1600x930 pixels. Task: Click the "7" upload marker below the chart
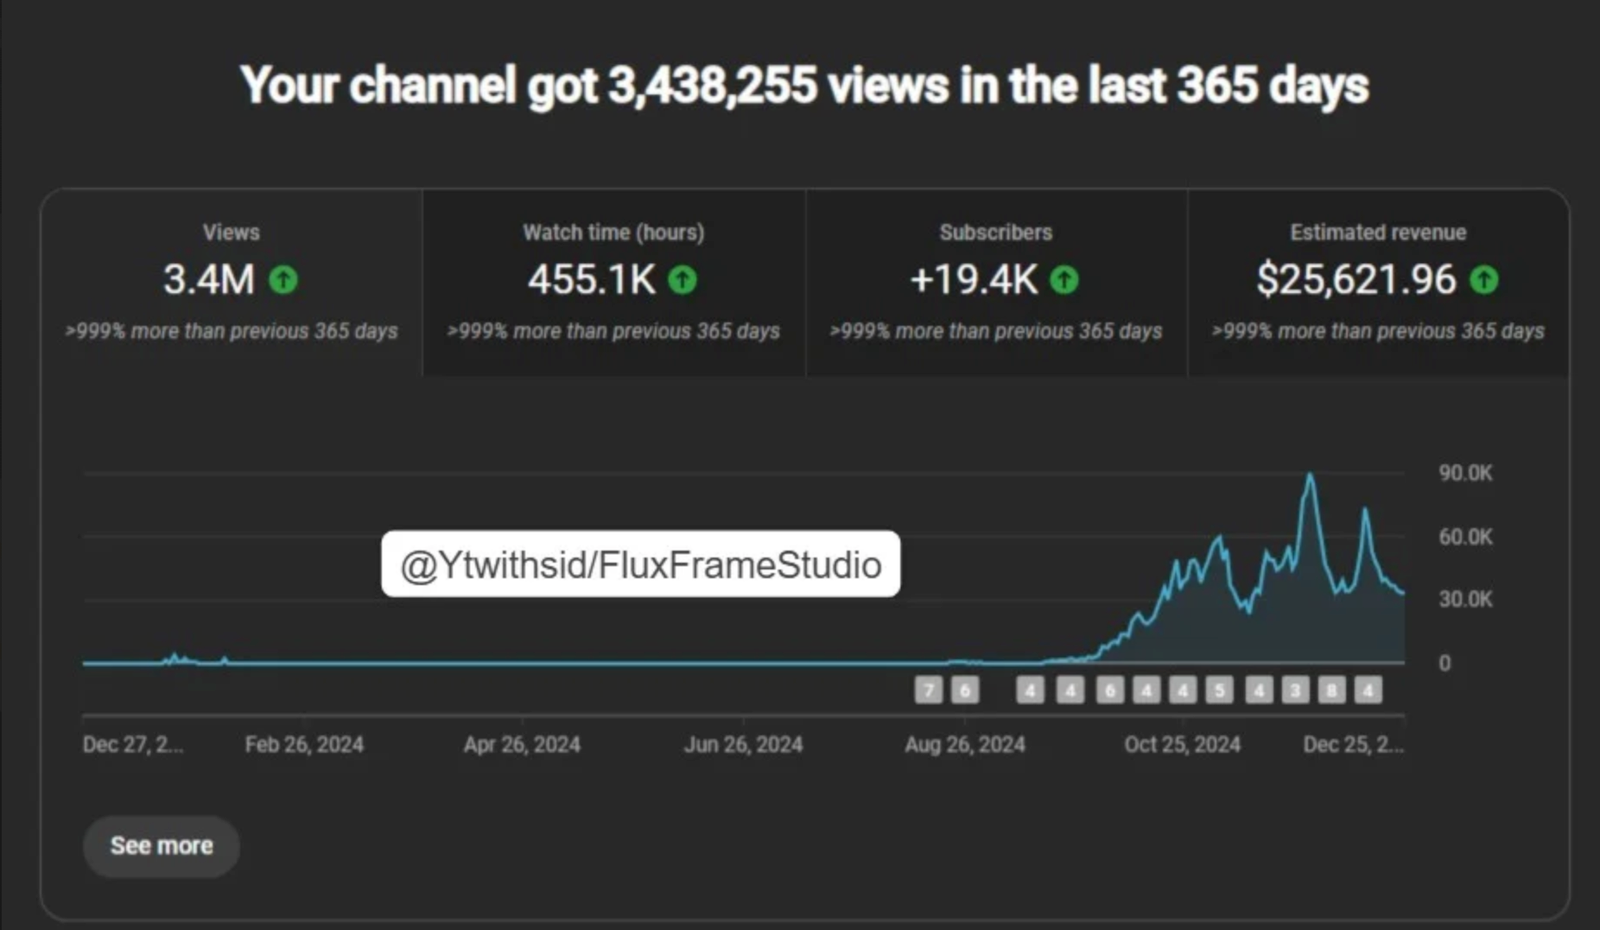point(930,689)
